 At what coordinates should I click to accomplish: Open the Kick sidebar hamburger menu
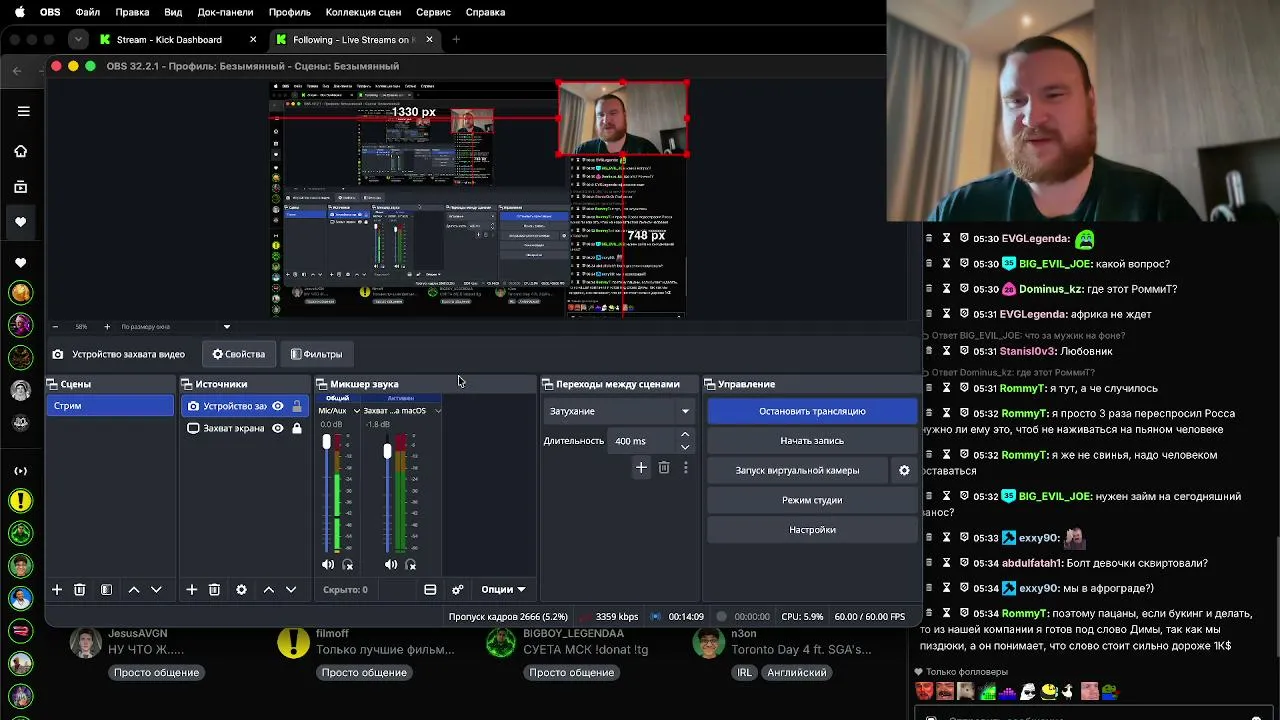click(23, 111)
